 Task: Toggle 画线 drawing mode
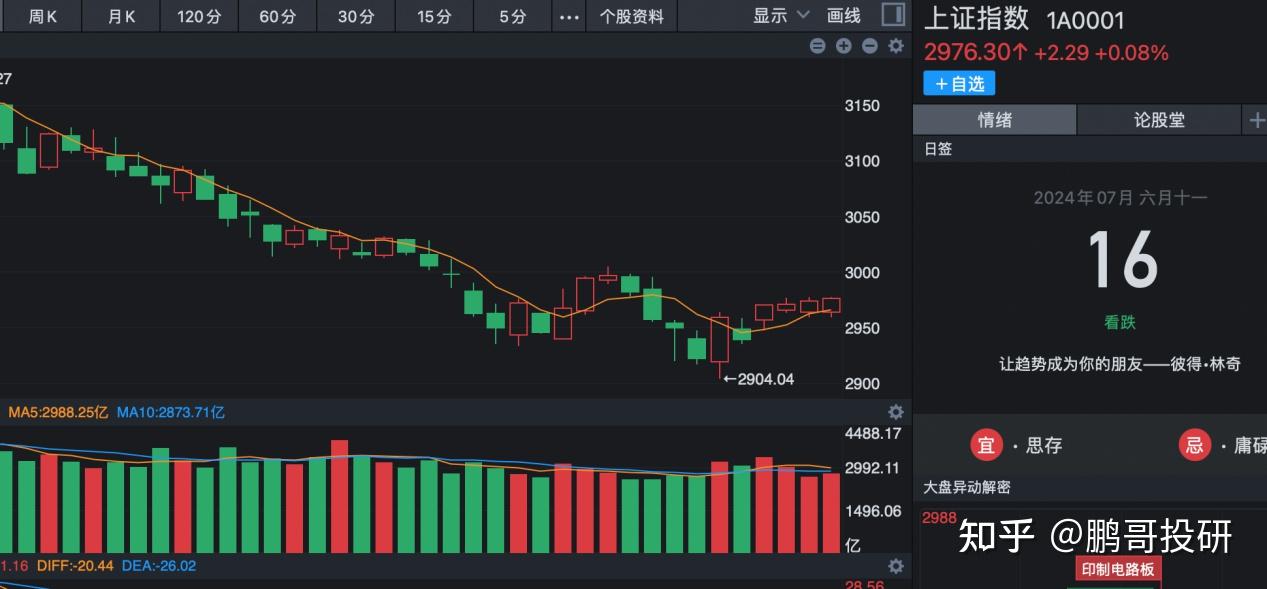point(843,15)
